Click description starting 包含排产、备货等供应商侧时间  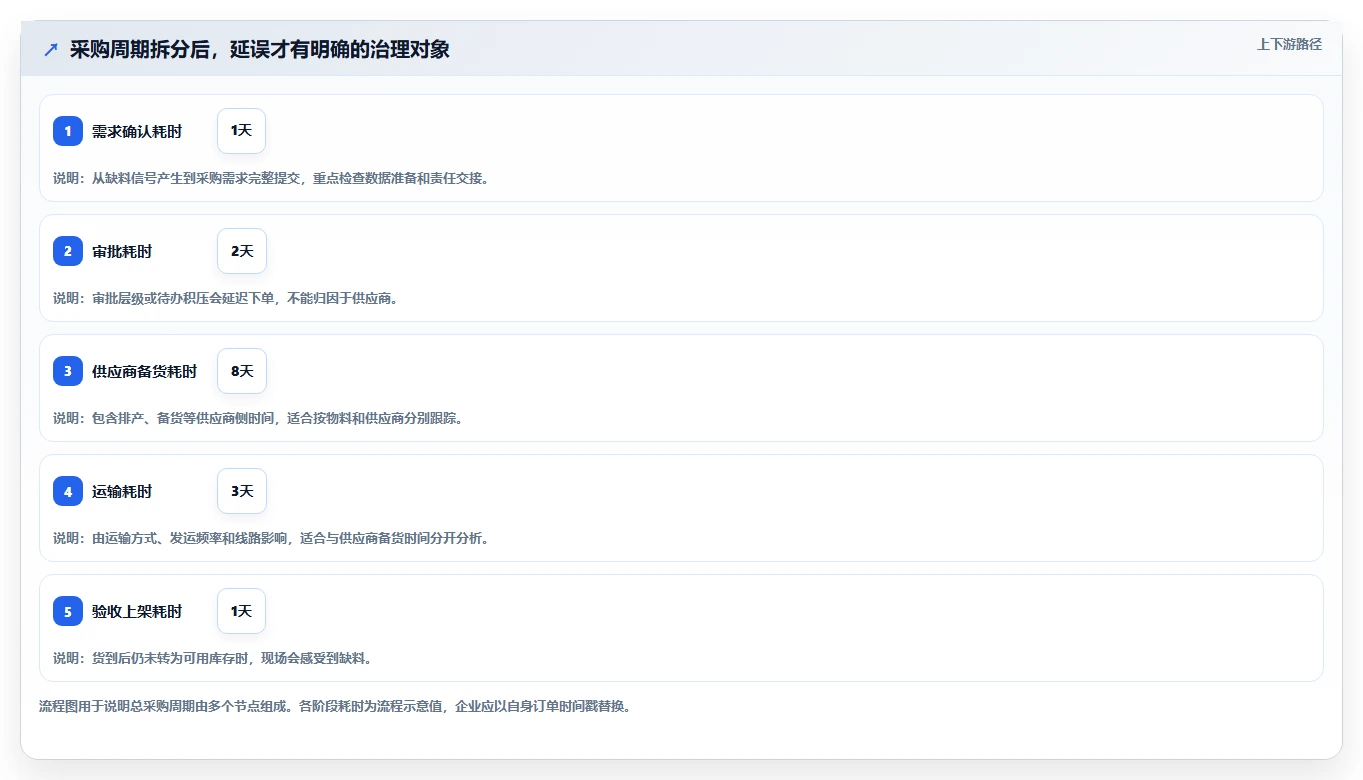coord(258,418)
